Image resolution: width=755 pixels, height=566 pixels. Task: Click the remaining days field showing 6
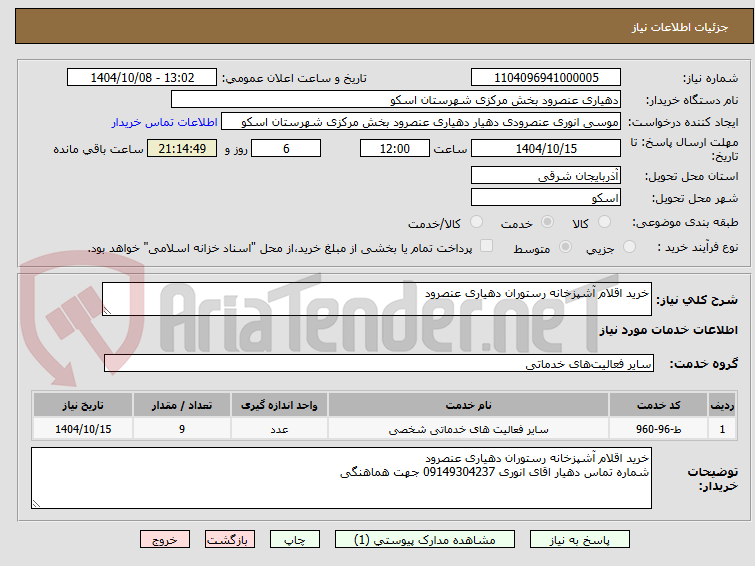(x=286, y=148)
